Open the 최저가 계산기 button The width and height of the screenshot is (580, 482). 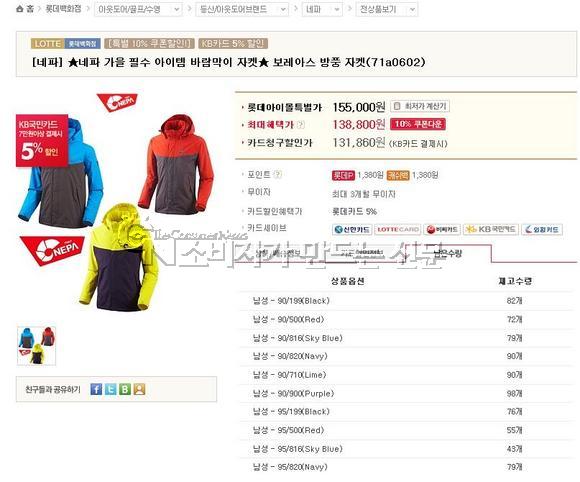point(420,107)
